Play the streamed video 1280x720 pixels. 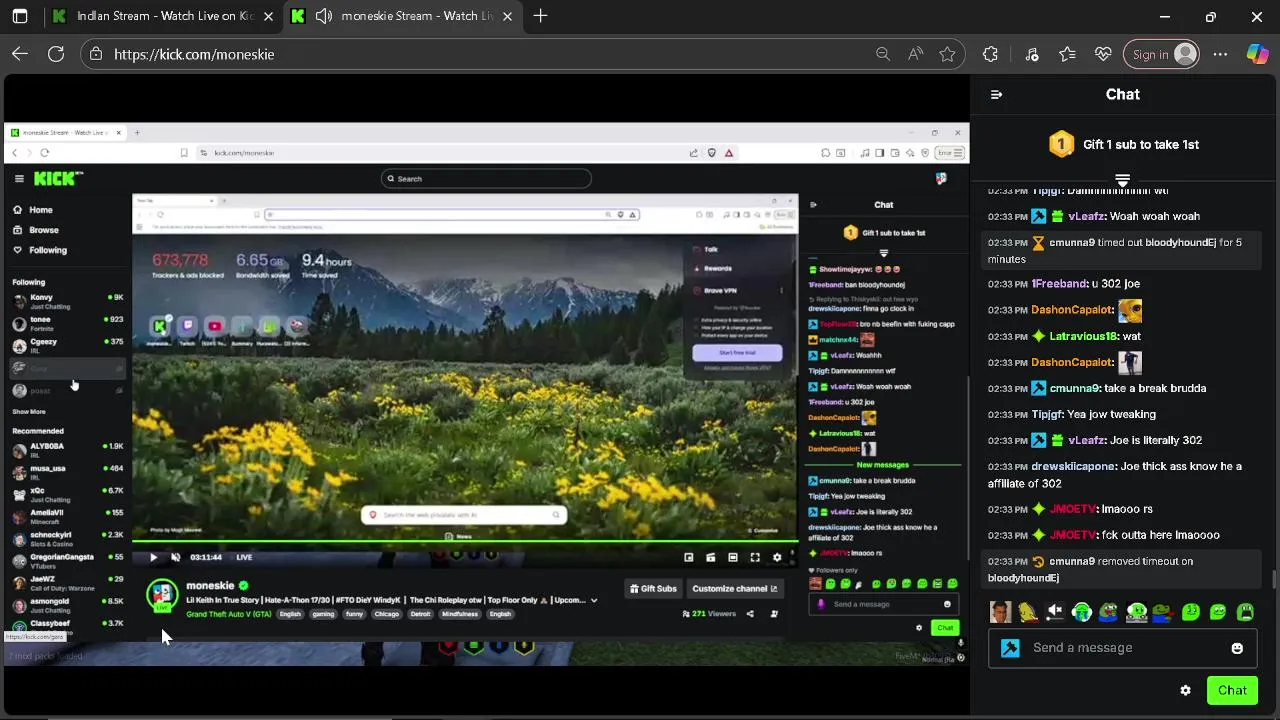153,557
